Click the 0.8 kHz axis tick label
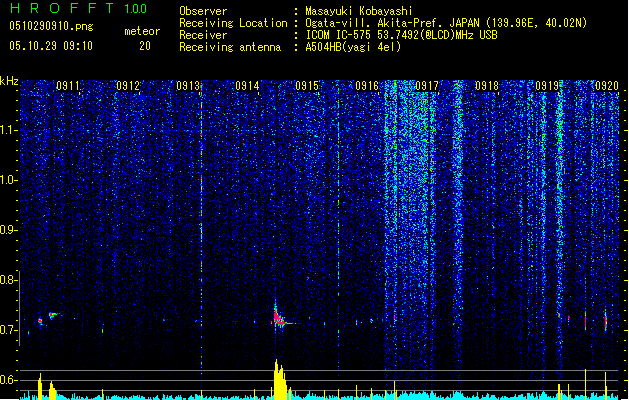629x400 pixels. [x=9, y=280]
